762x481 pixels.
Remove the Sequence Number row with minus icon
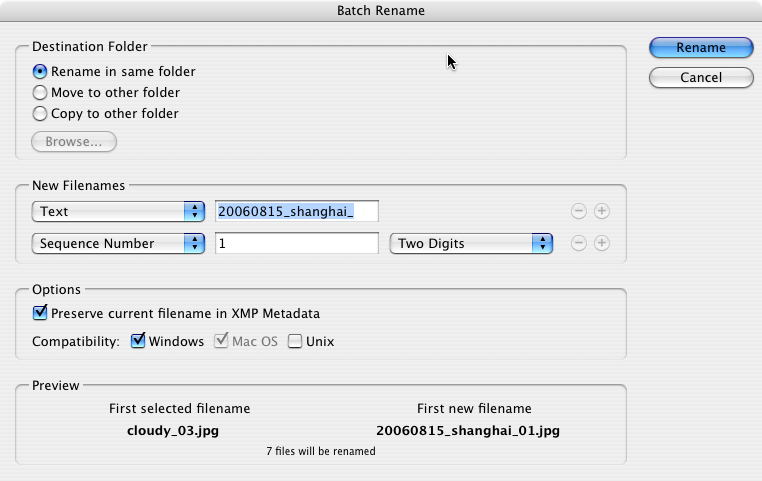578,243
